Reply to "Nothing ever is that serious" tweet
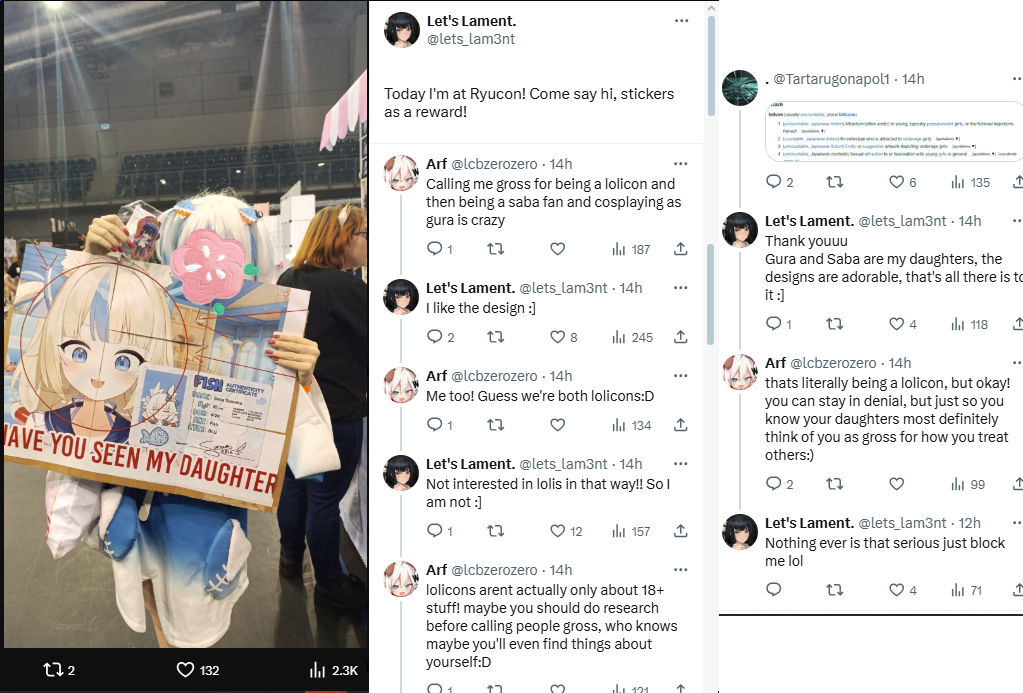This screenshot has height=693, width=1023. point(774,590)
